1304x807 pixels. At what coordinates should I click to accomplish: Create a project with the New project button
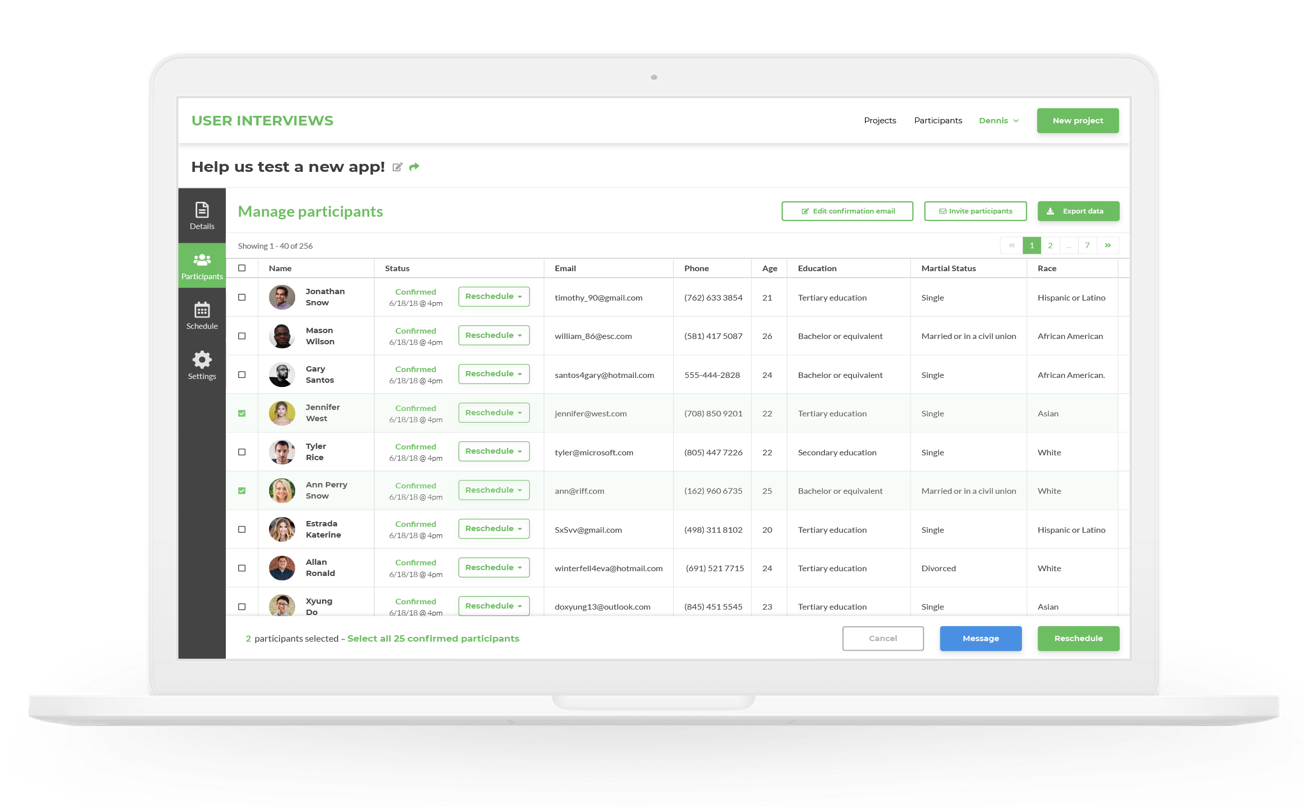click(1077, 119)
